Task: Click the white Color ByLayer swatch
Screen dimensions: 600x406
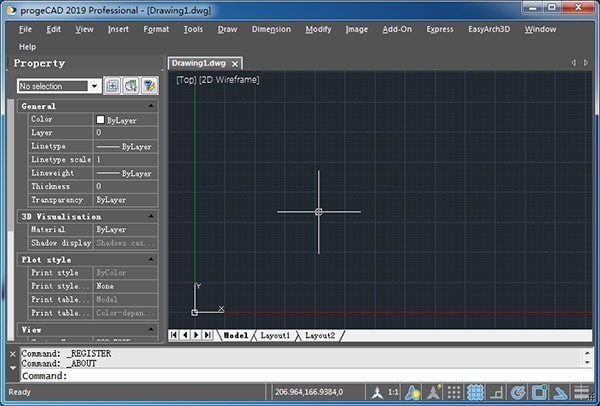Action: (x=100, y=120)
